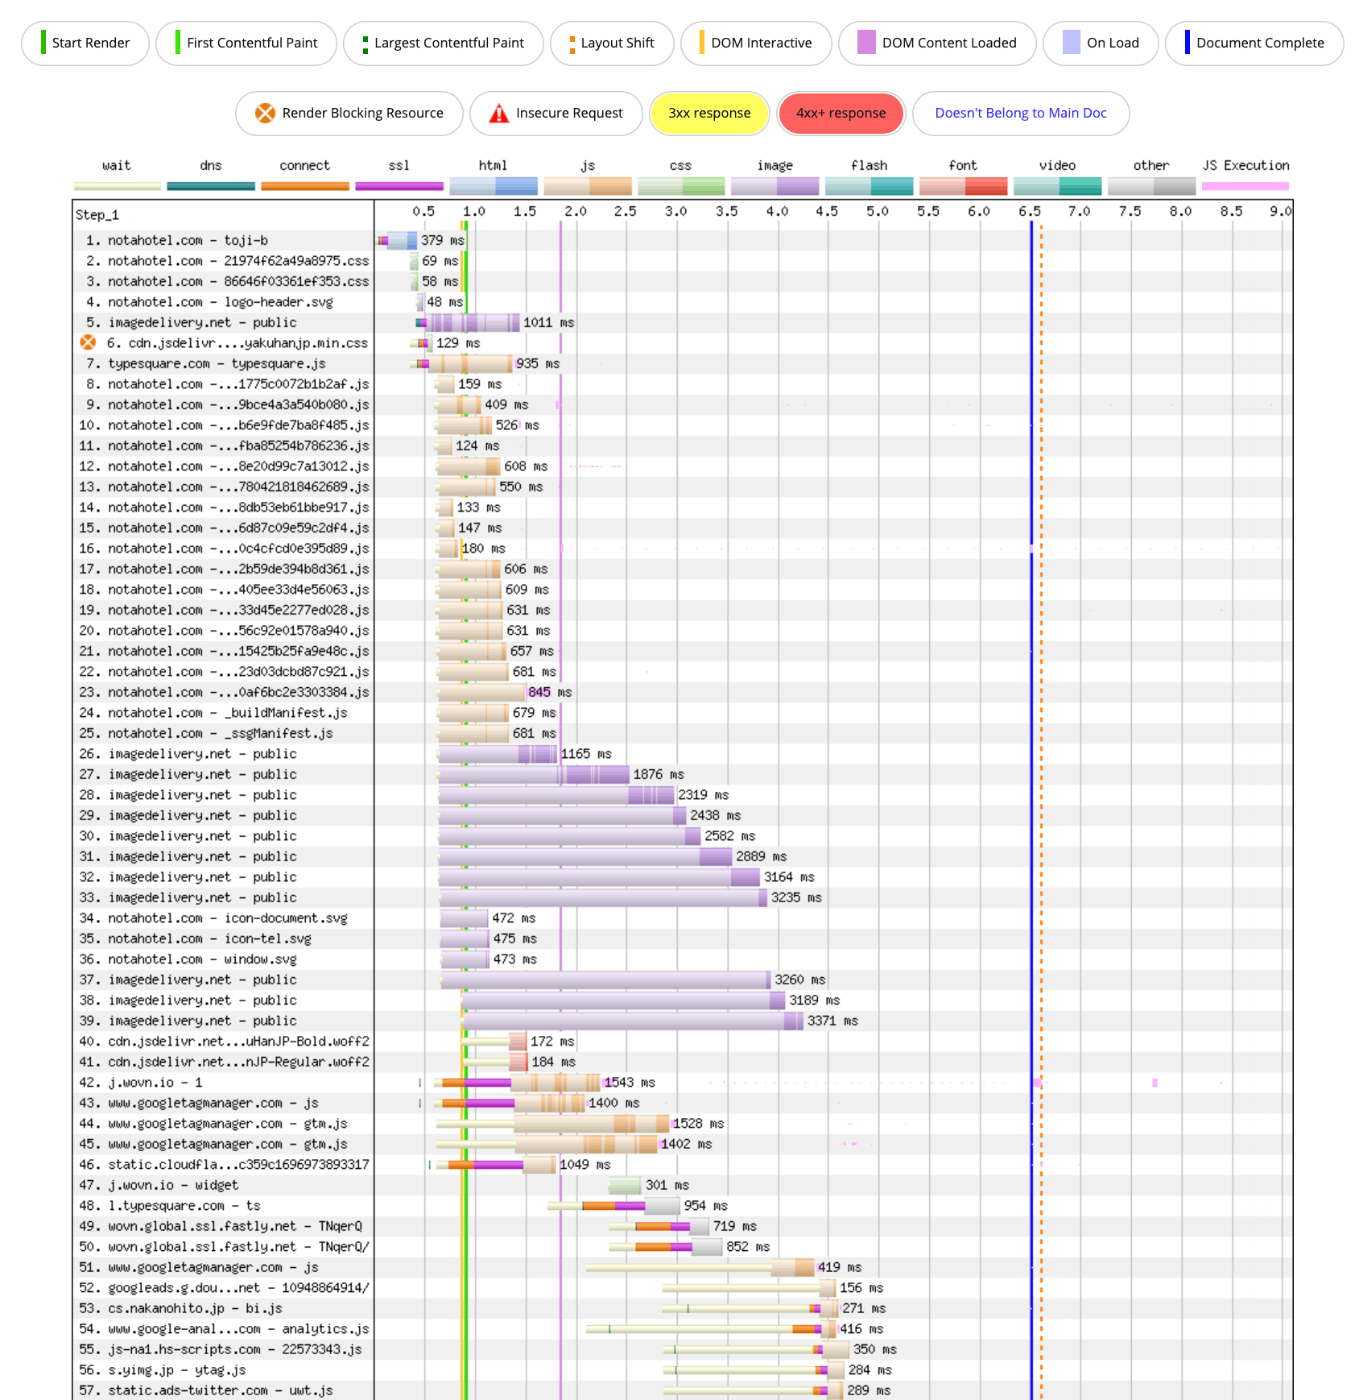Click the image color legend bar
This screenshot has height=1400, width=1359.
point(775,186)
